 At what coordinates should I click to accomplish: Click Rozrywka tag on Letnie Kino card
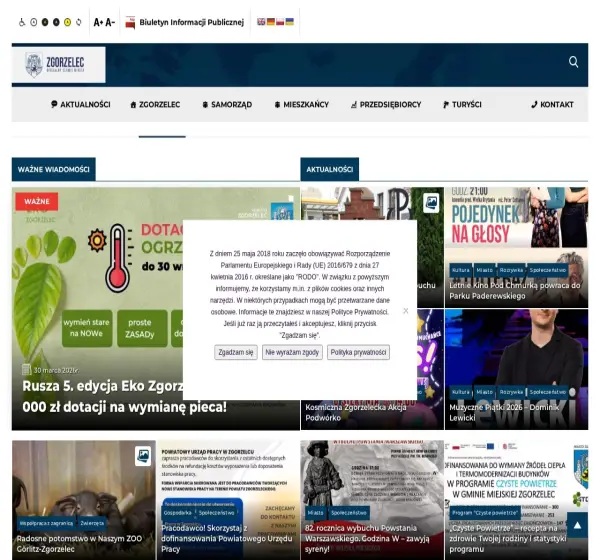511,270
